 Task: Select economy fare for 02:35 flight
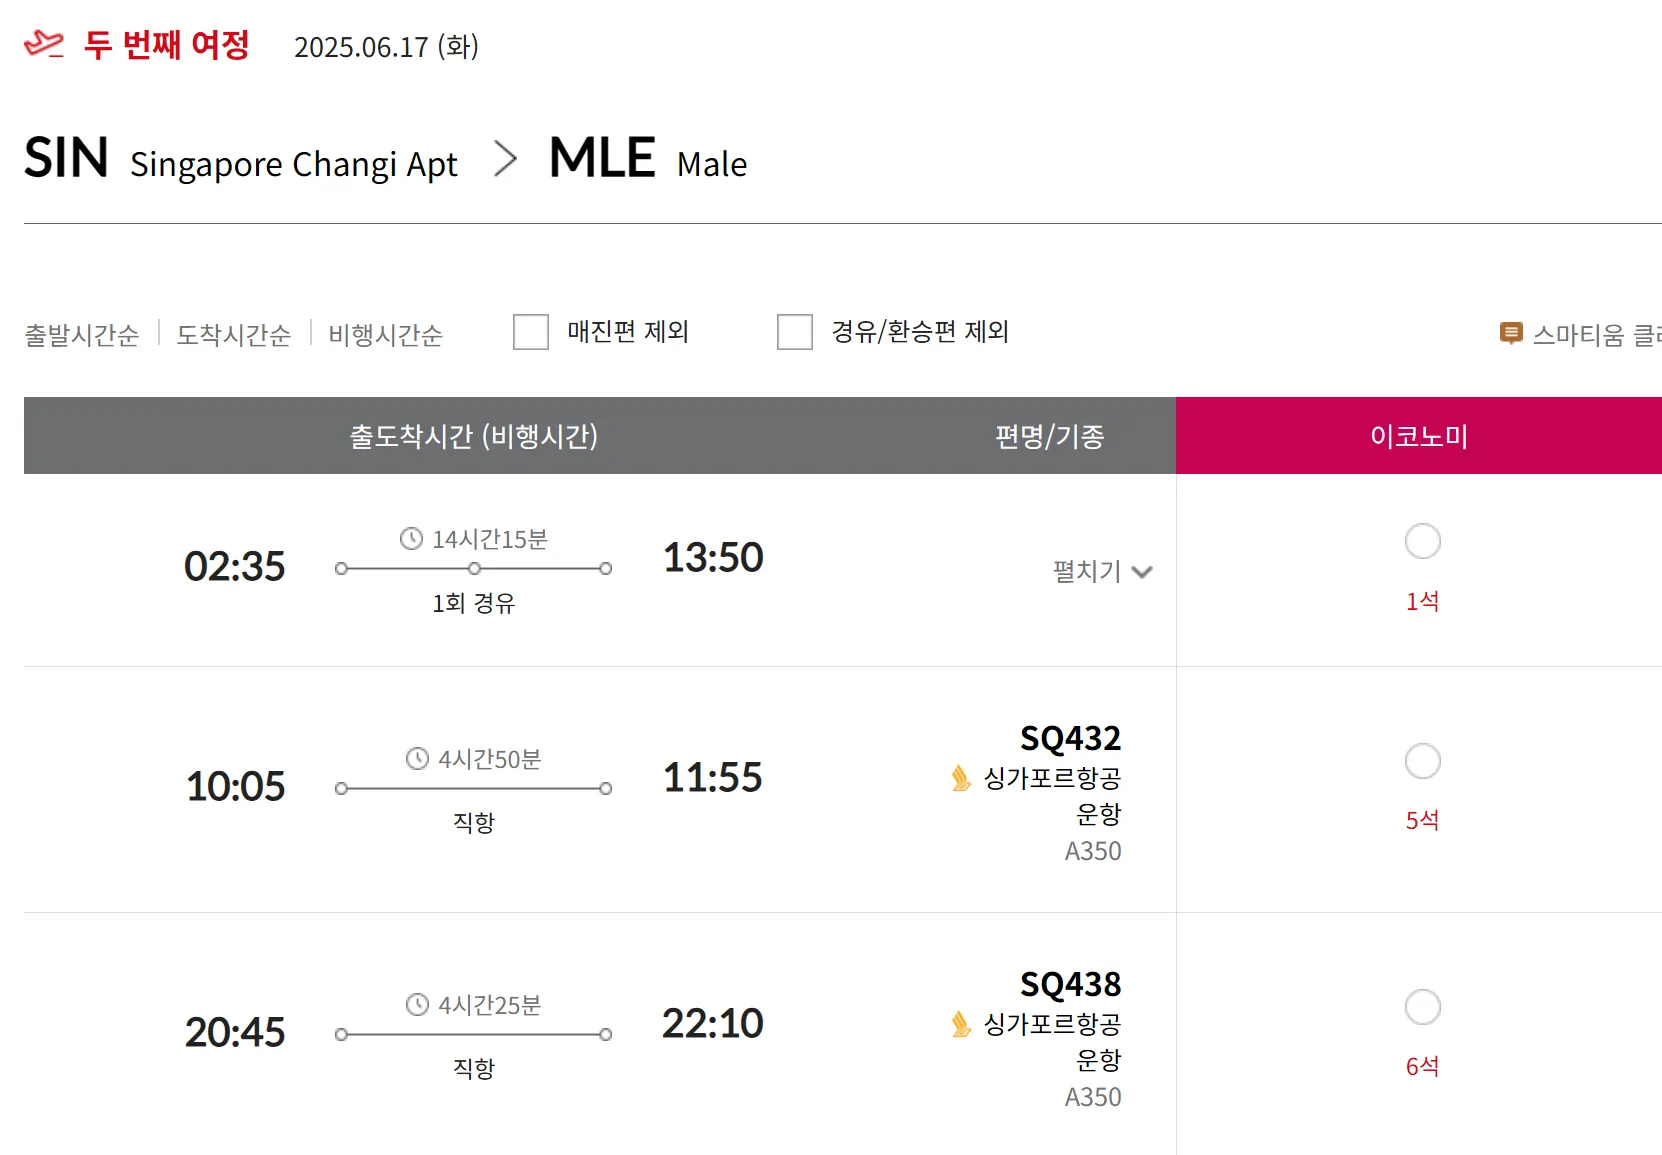[1422, 541]
